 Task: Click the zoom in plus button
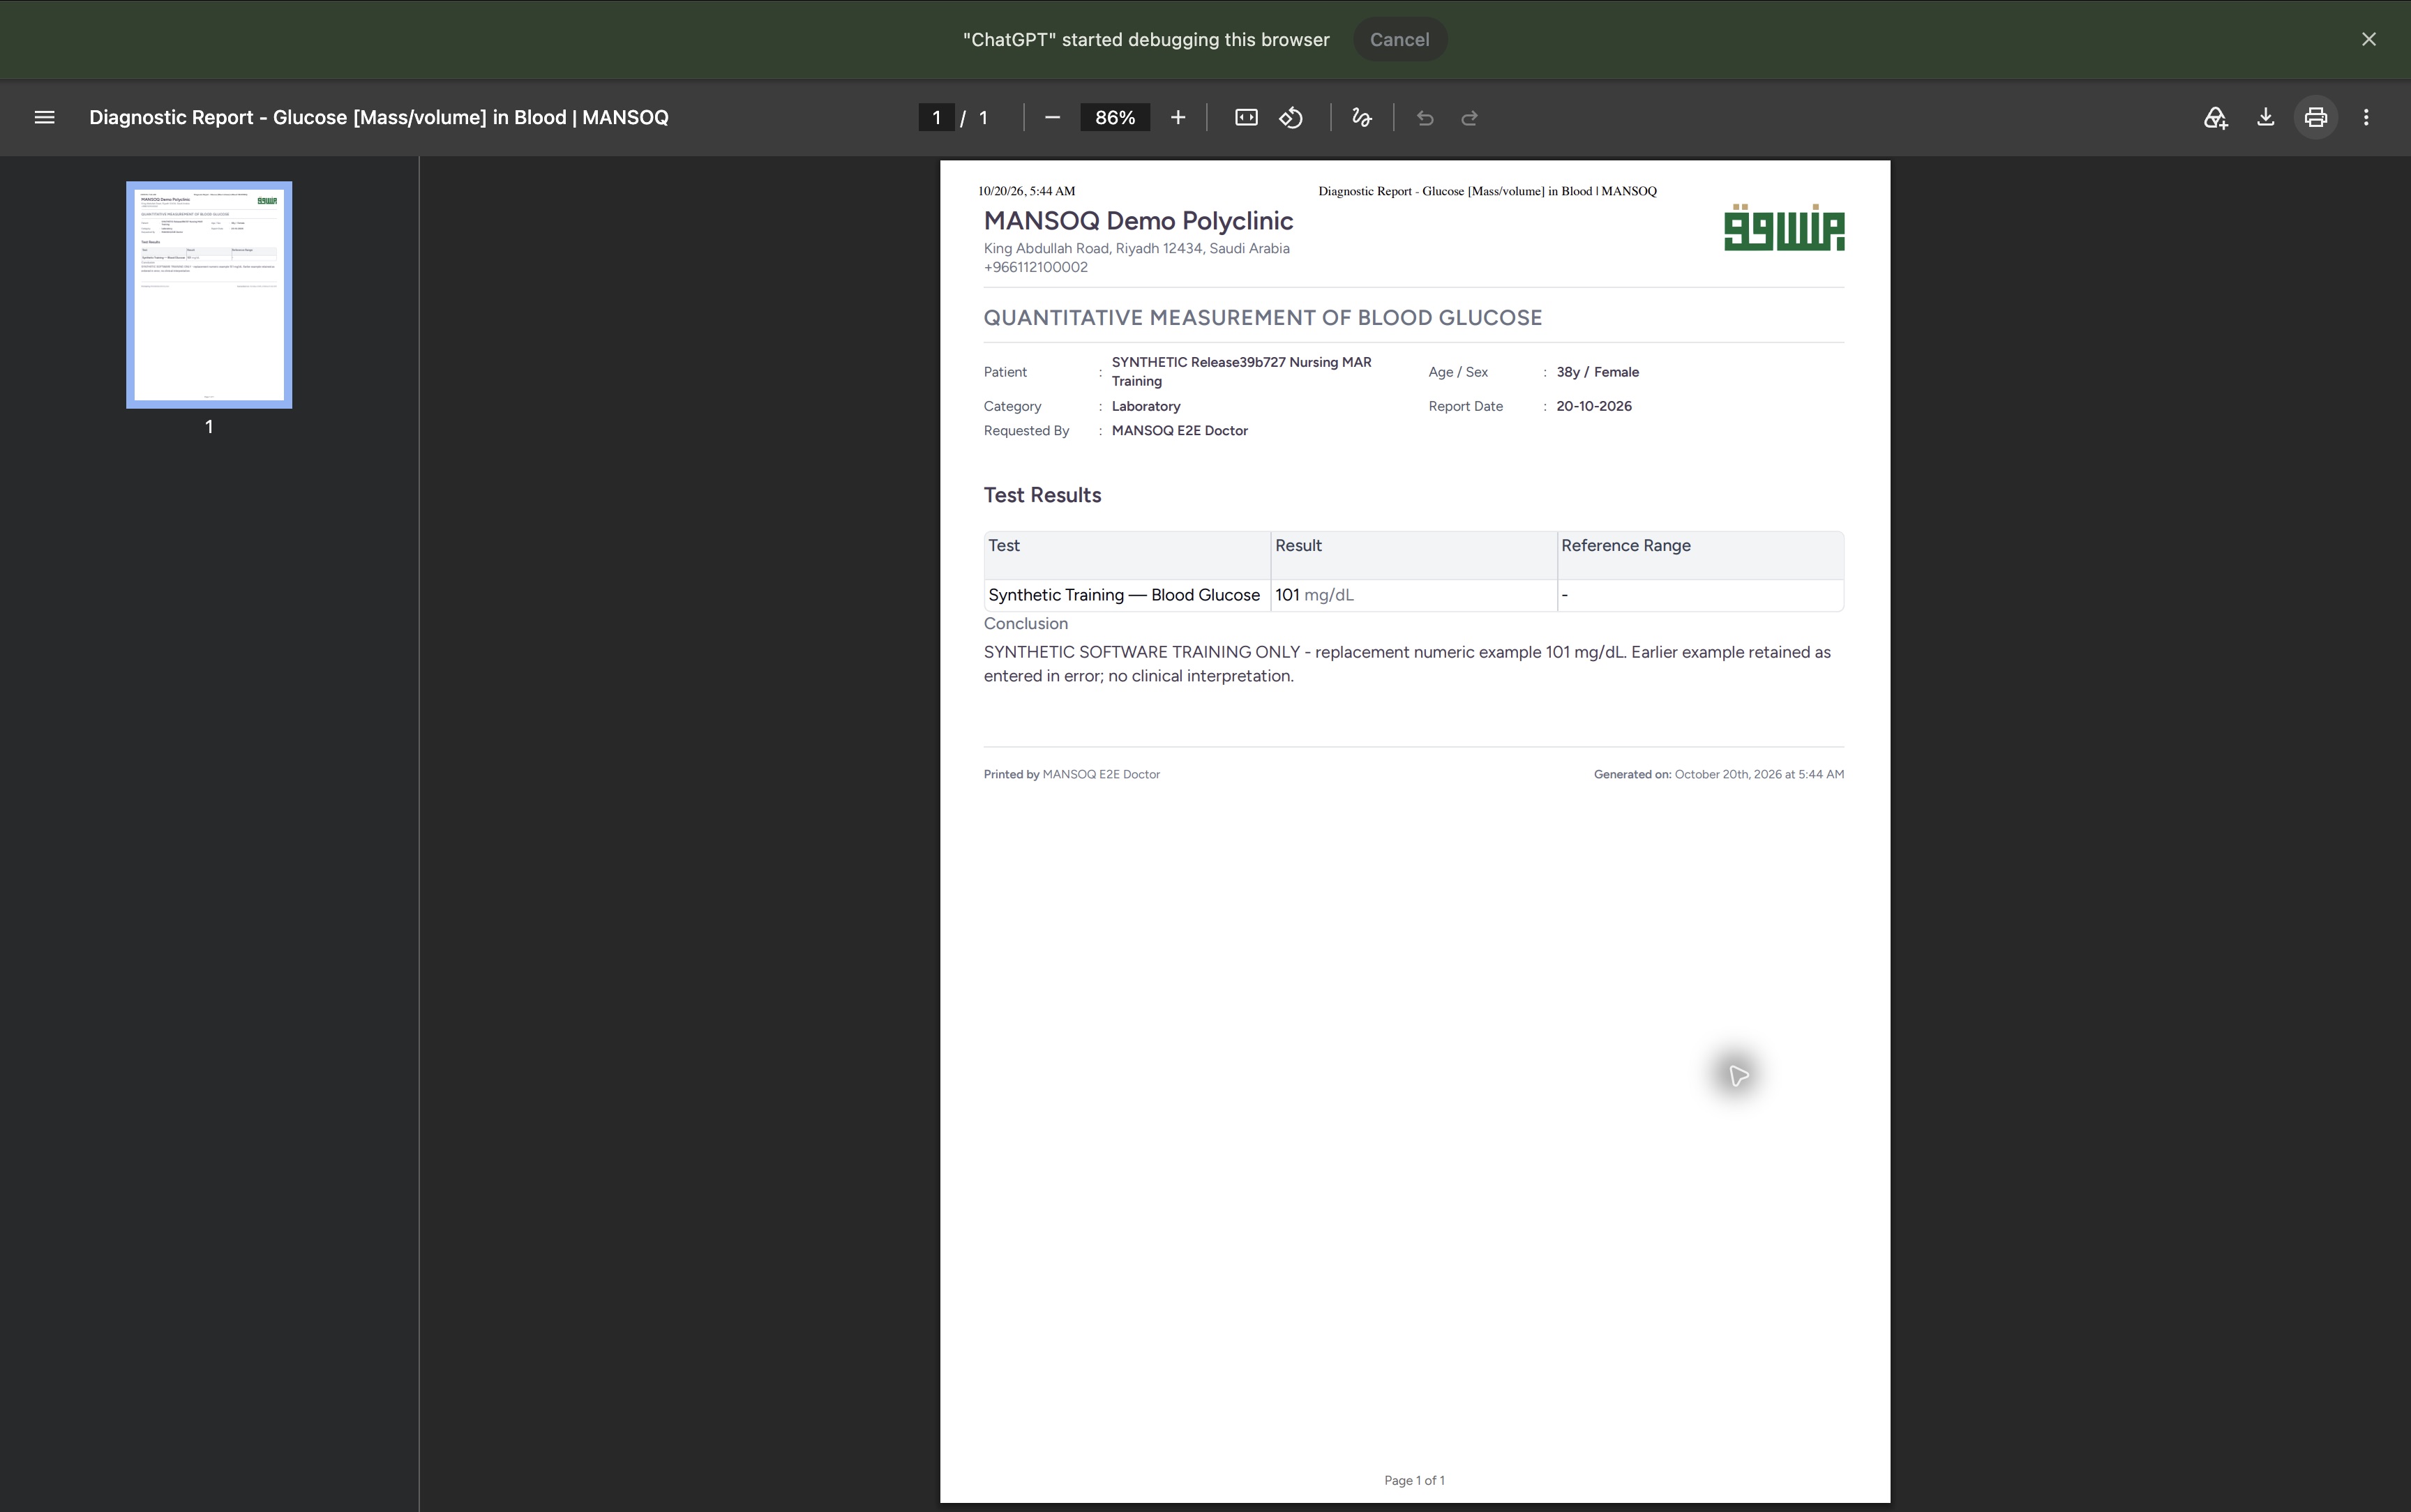click(1178, 118)
